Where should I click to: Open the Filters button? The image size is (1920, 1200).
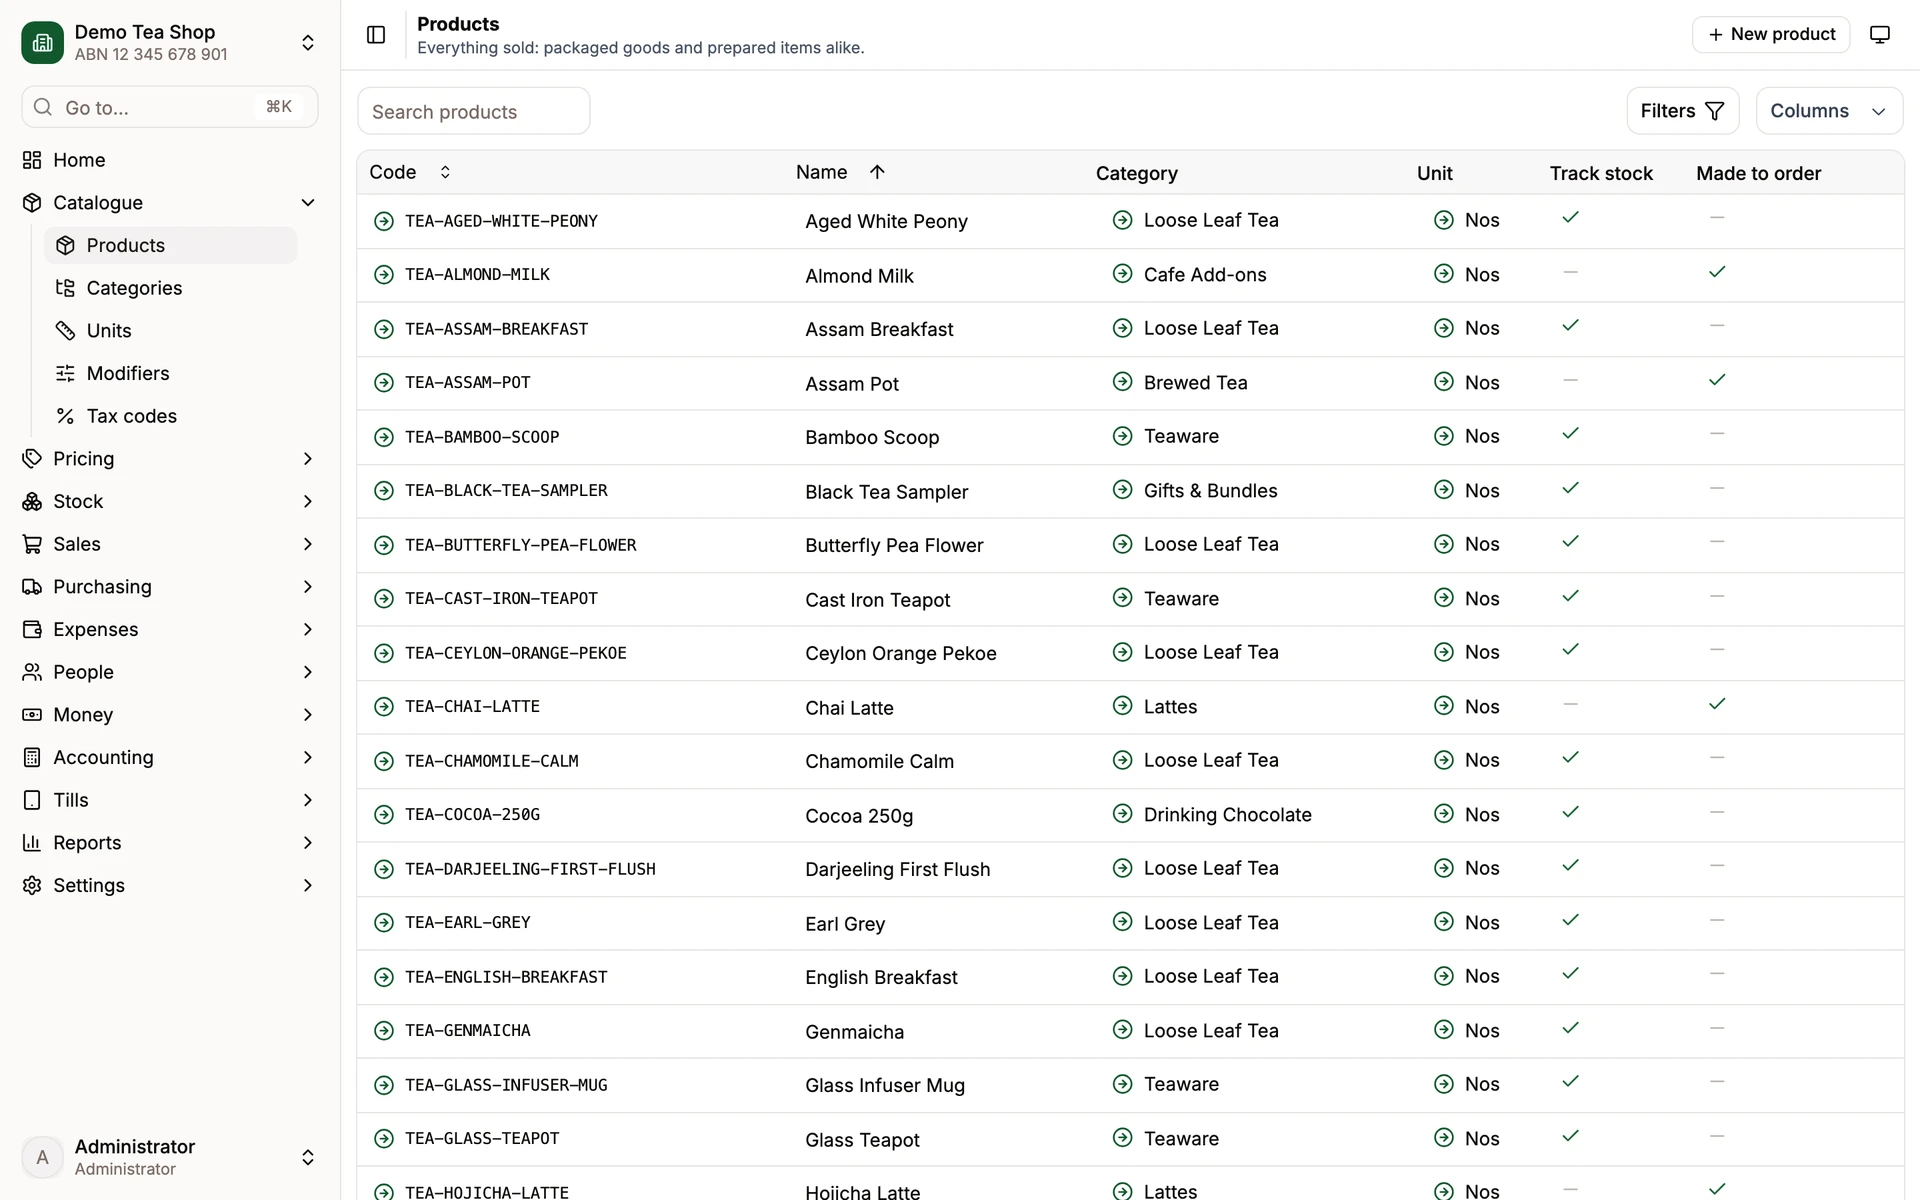(1682, 111)
